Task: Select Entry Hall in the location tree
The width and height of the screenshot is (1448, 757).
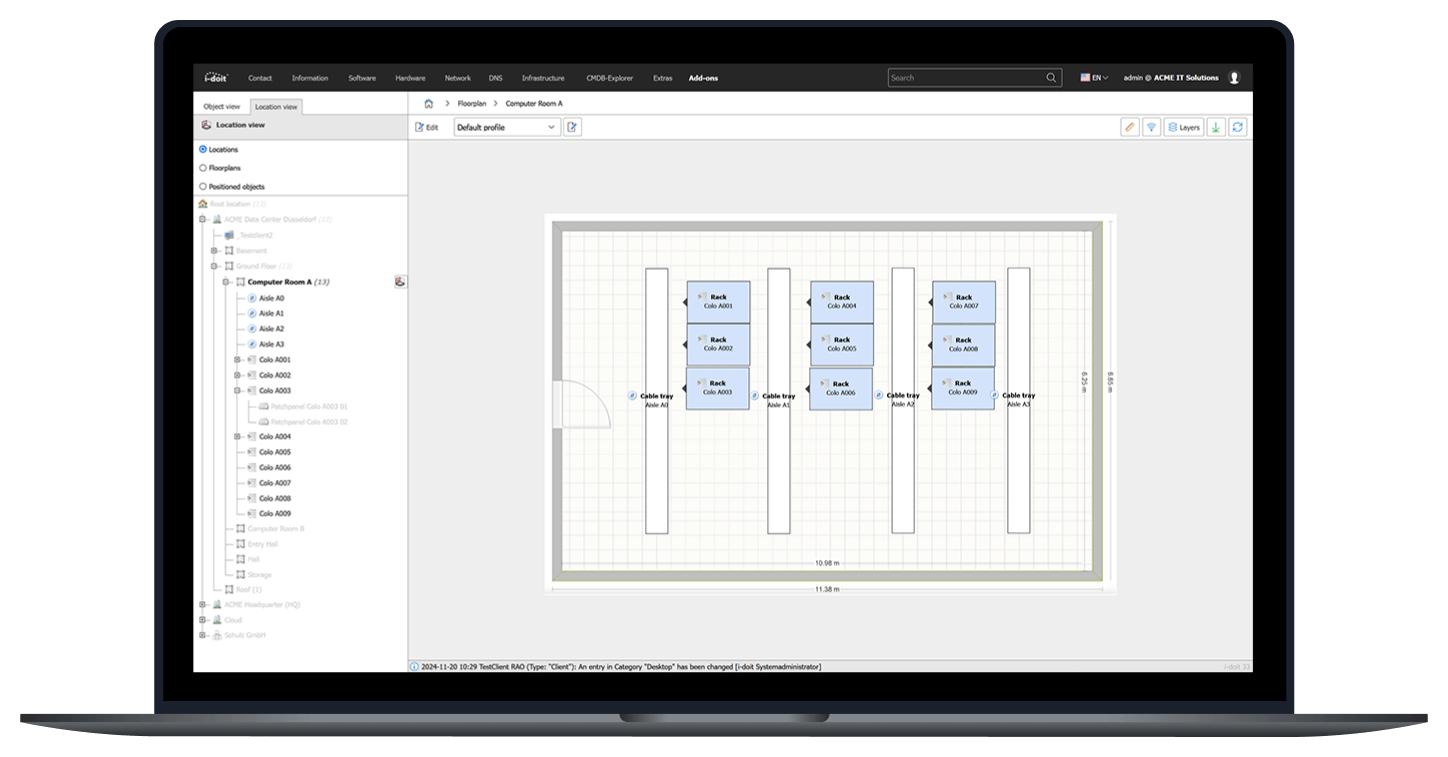Action: (x=263, y=544)
